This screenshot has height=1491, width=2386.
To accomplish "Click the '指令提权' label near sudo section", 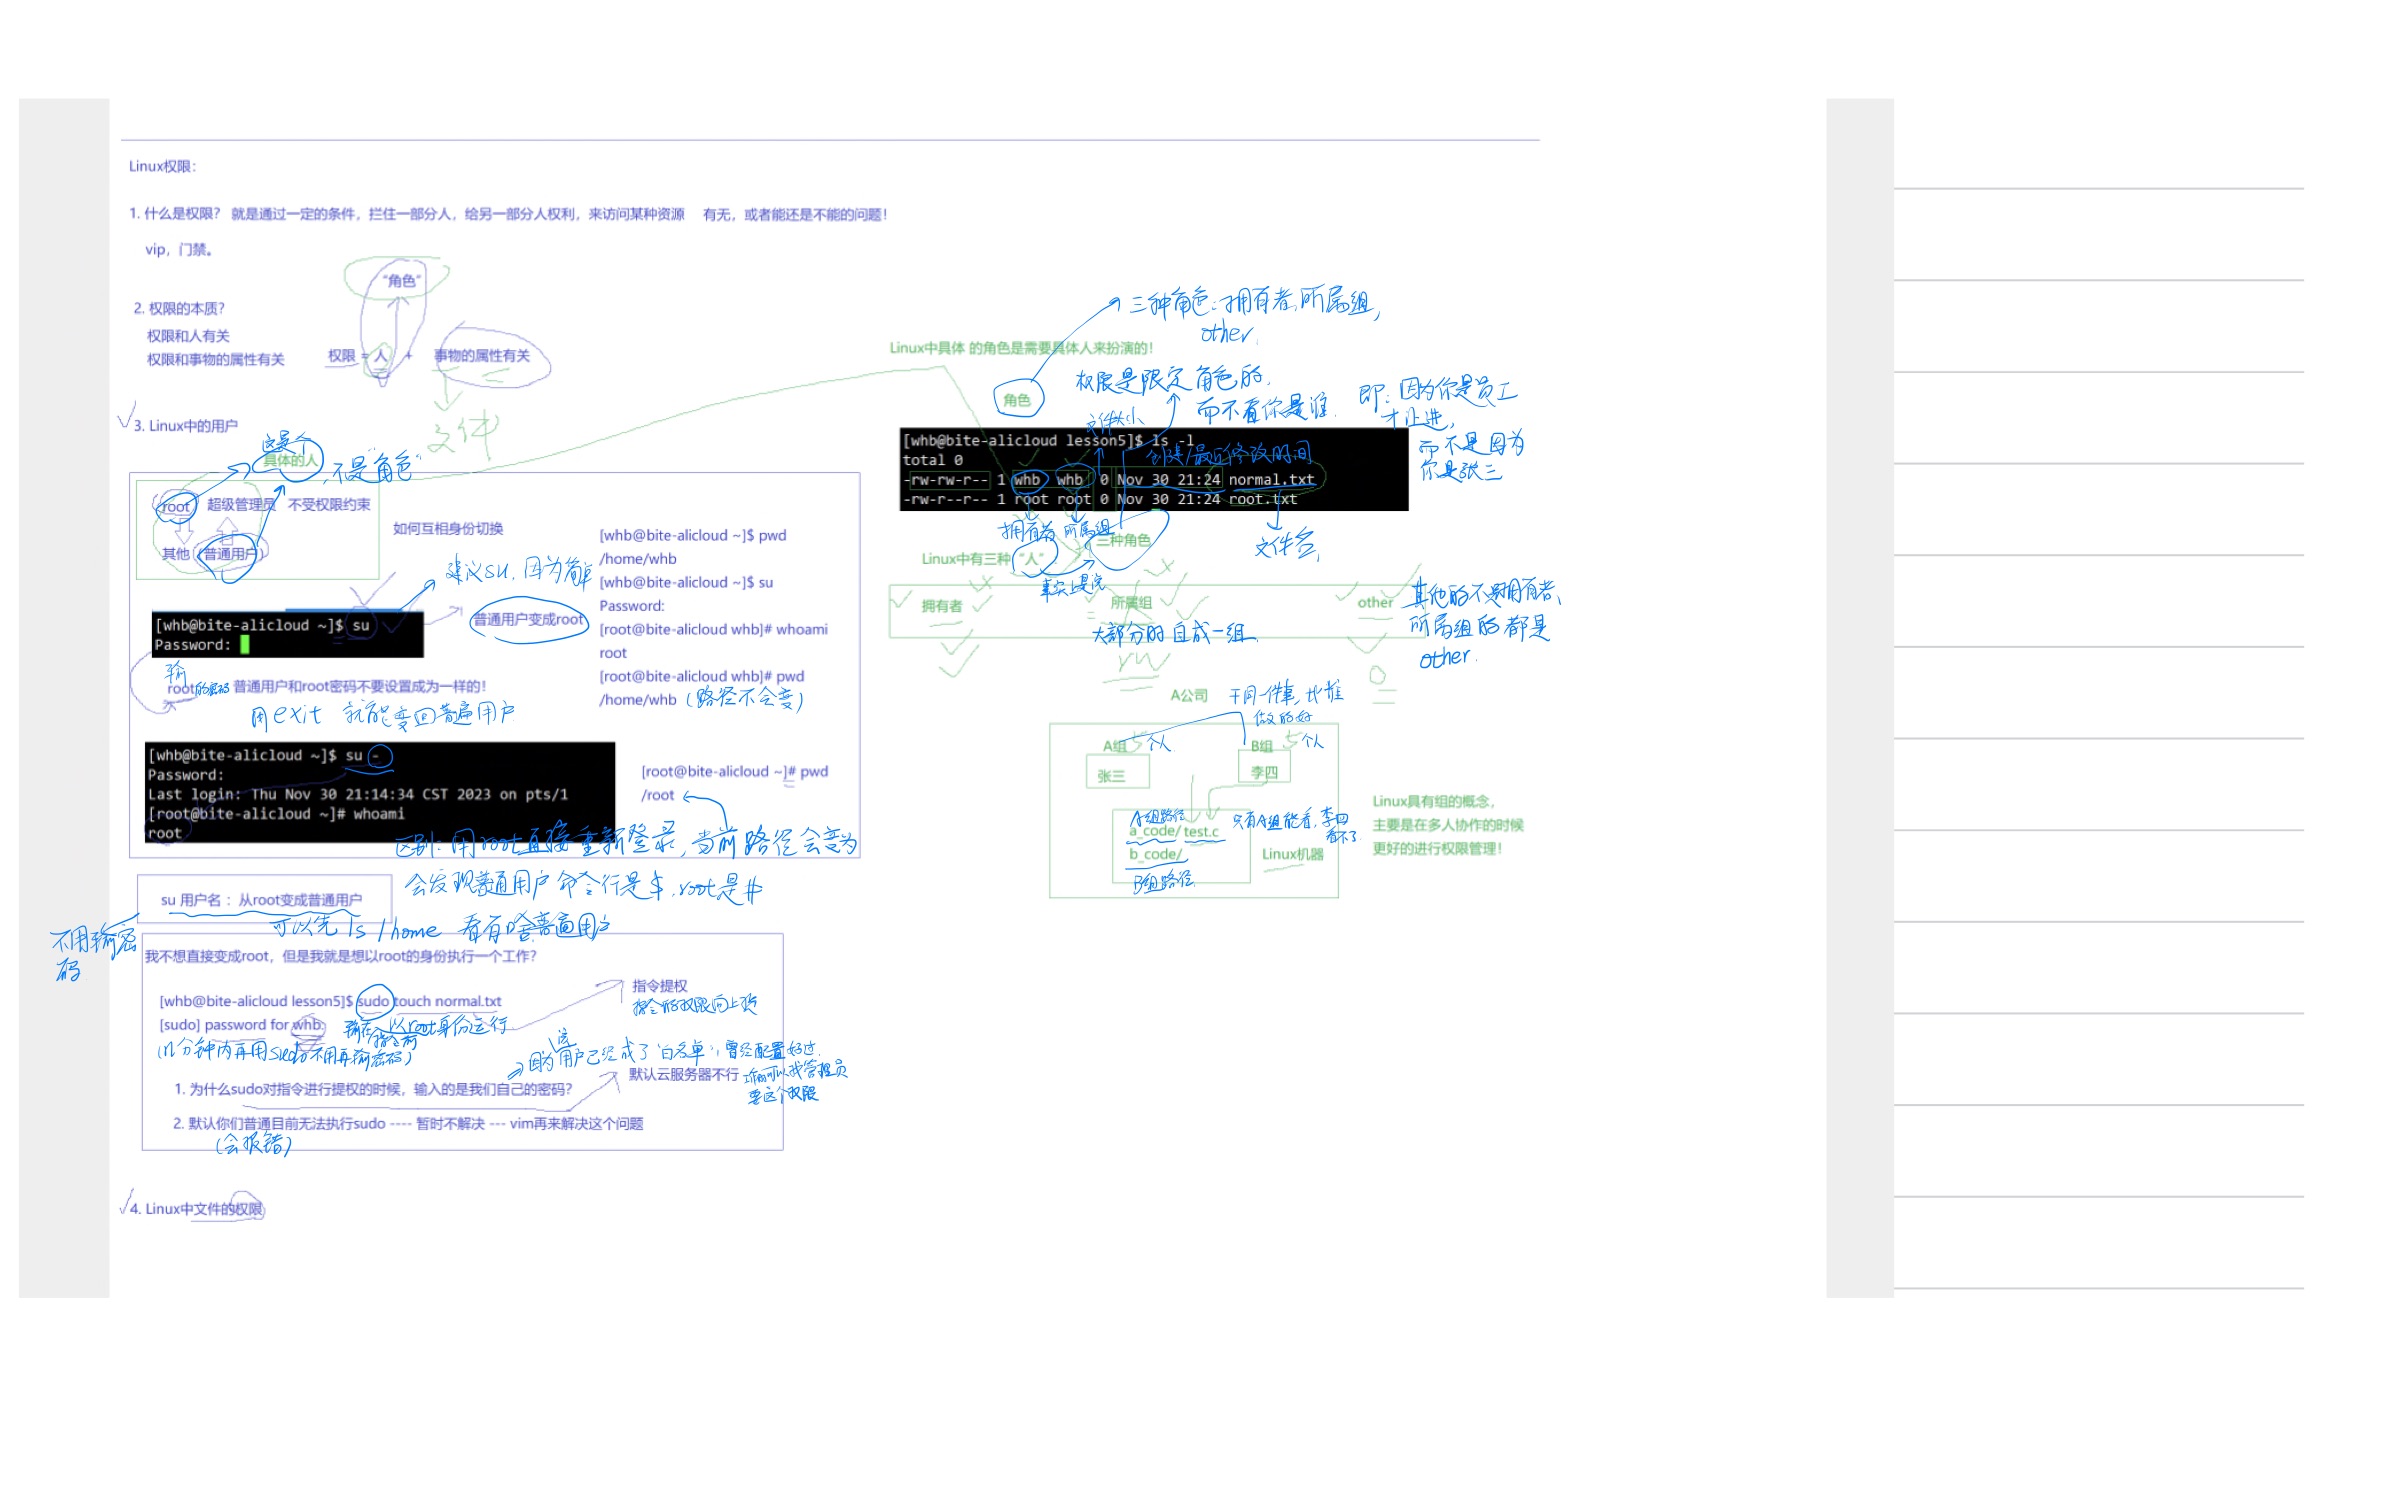I will coord(659,986).
